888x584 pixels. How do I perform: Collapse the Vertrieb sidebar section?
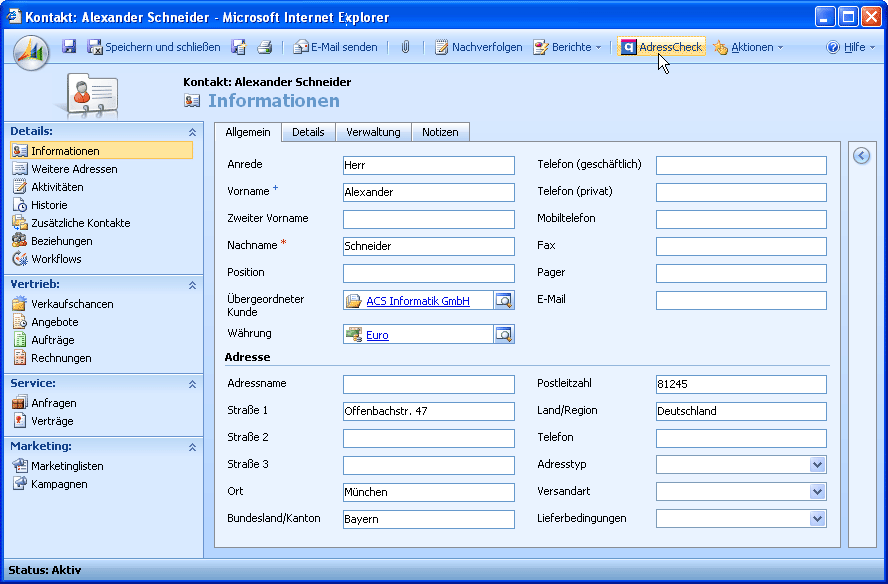(193, 285)
